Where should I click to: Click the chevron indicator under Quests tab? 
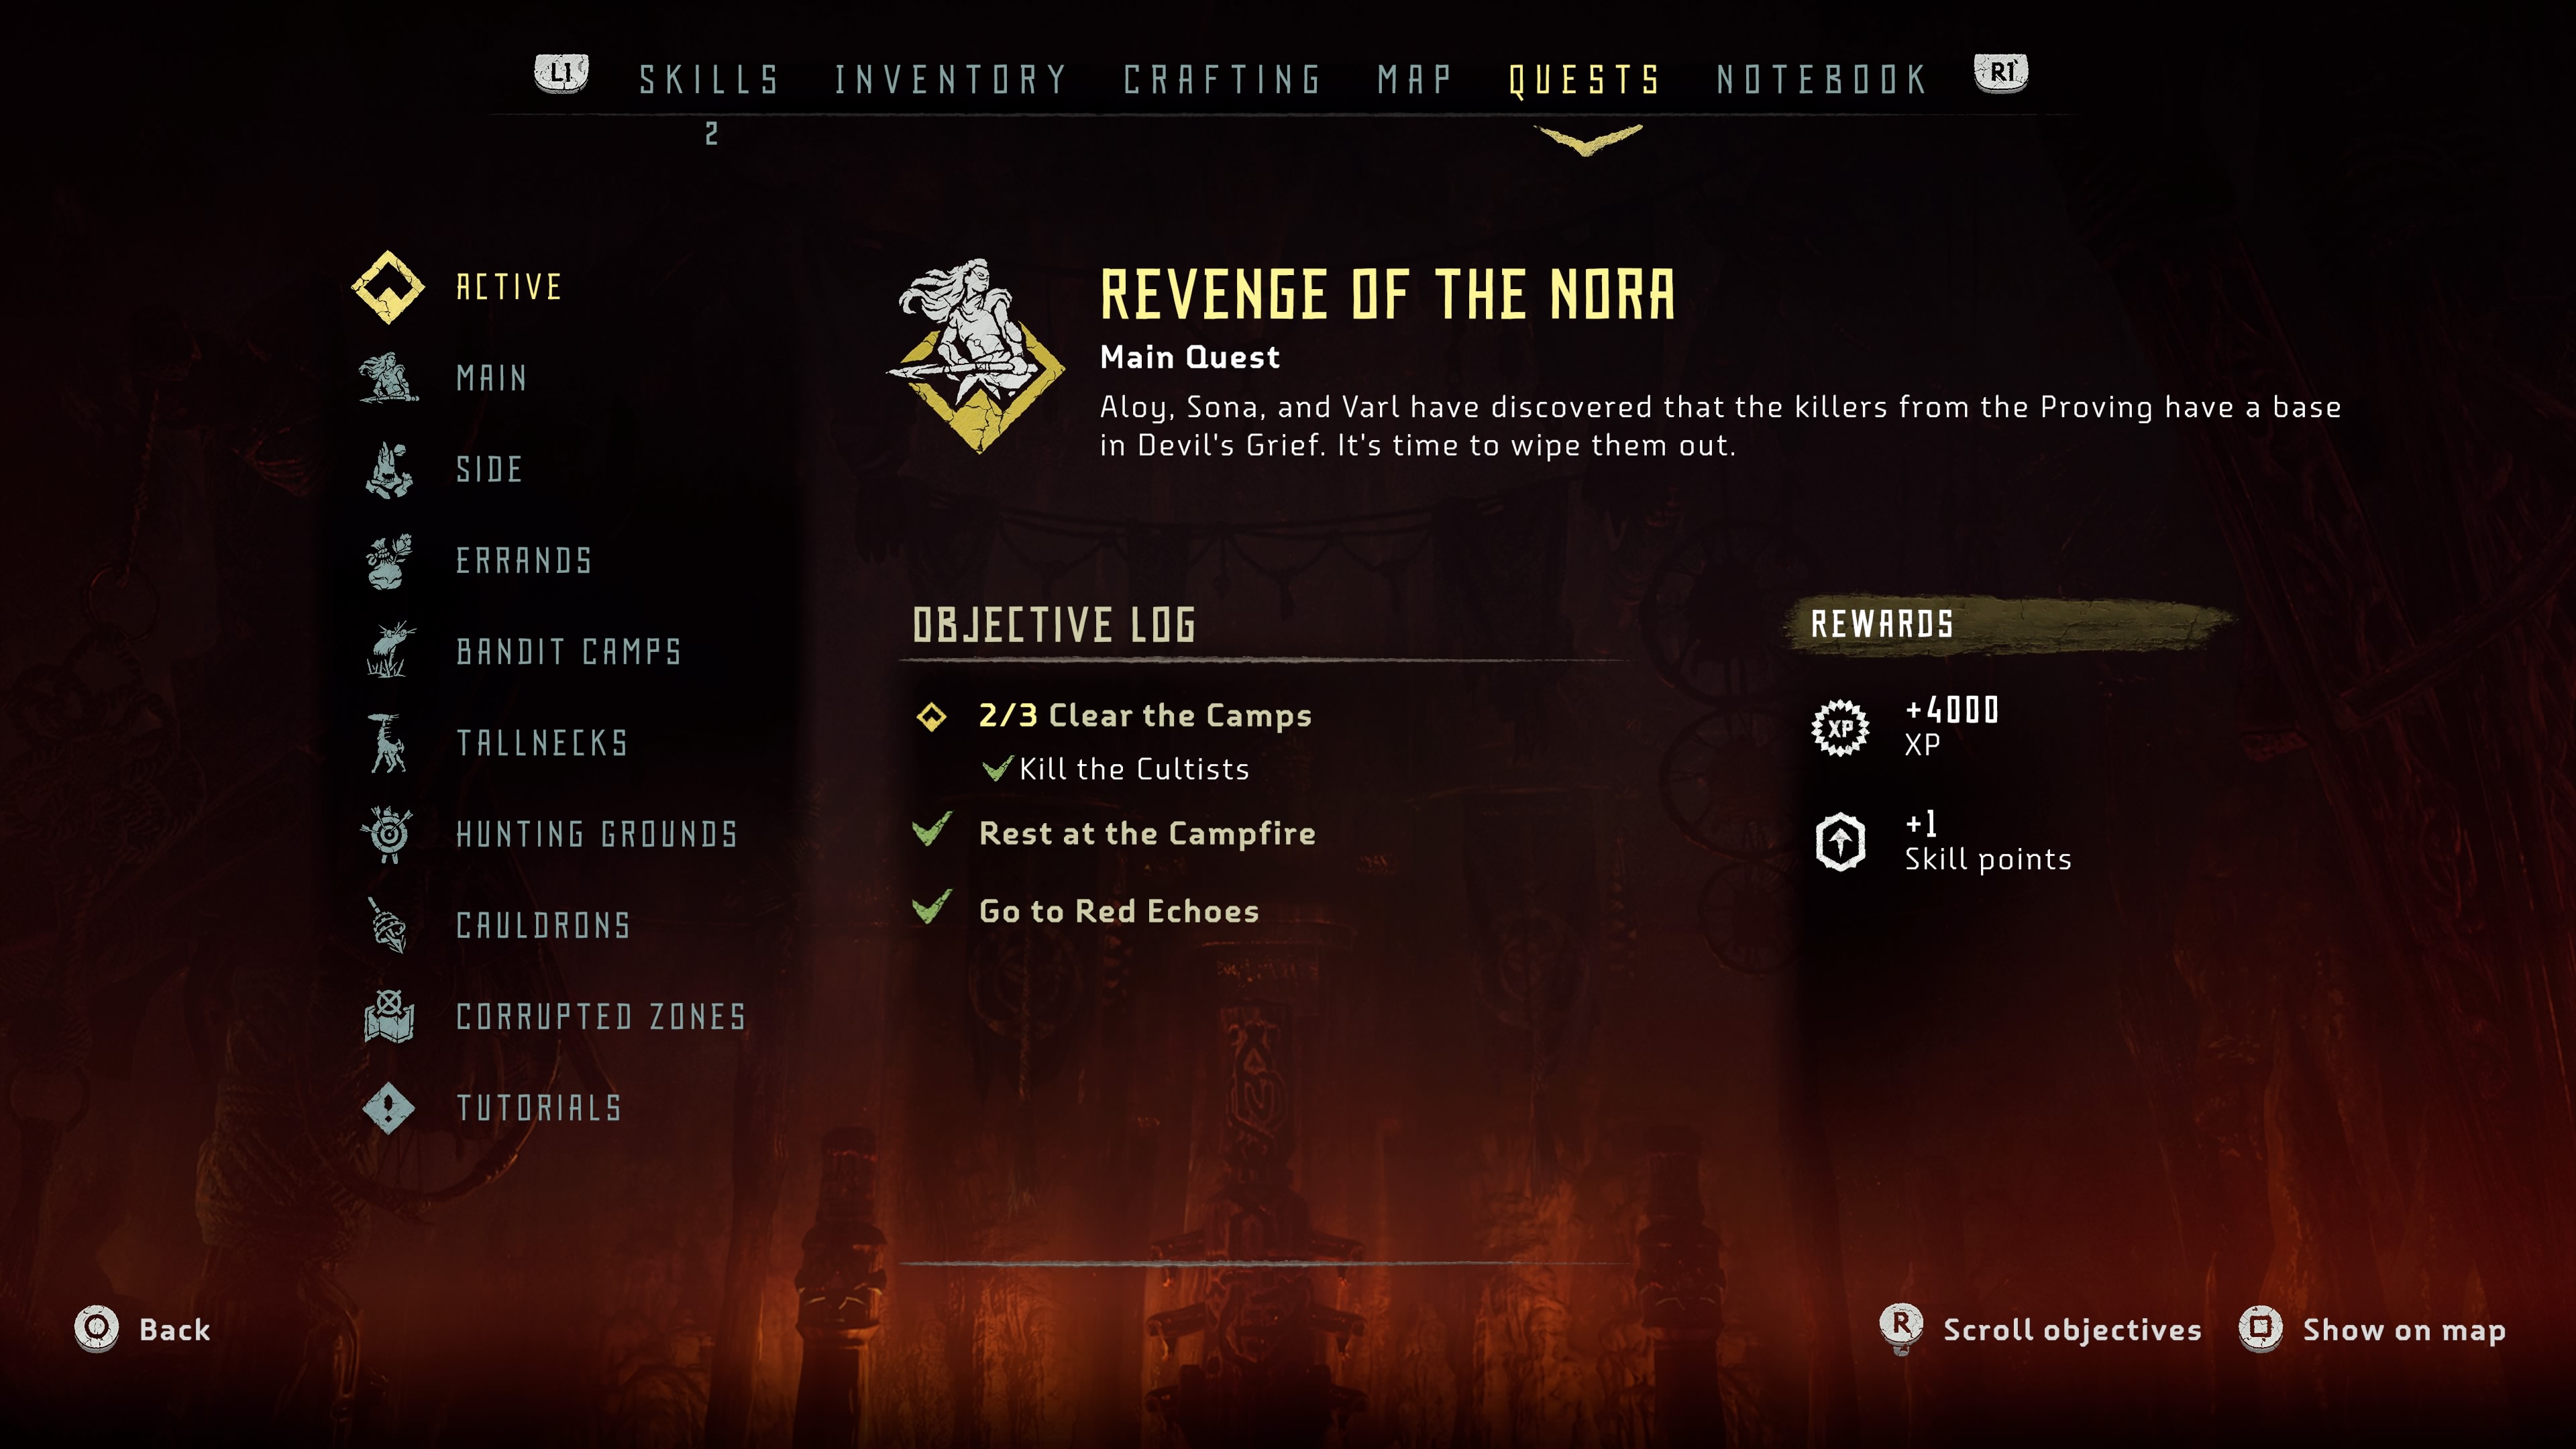coord(1588,139)
